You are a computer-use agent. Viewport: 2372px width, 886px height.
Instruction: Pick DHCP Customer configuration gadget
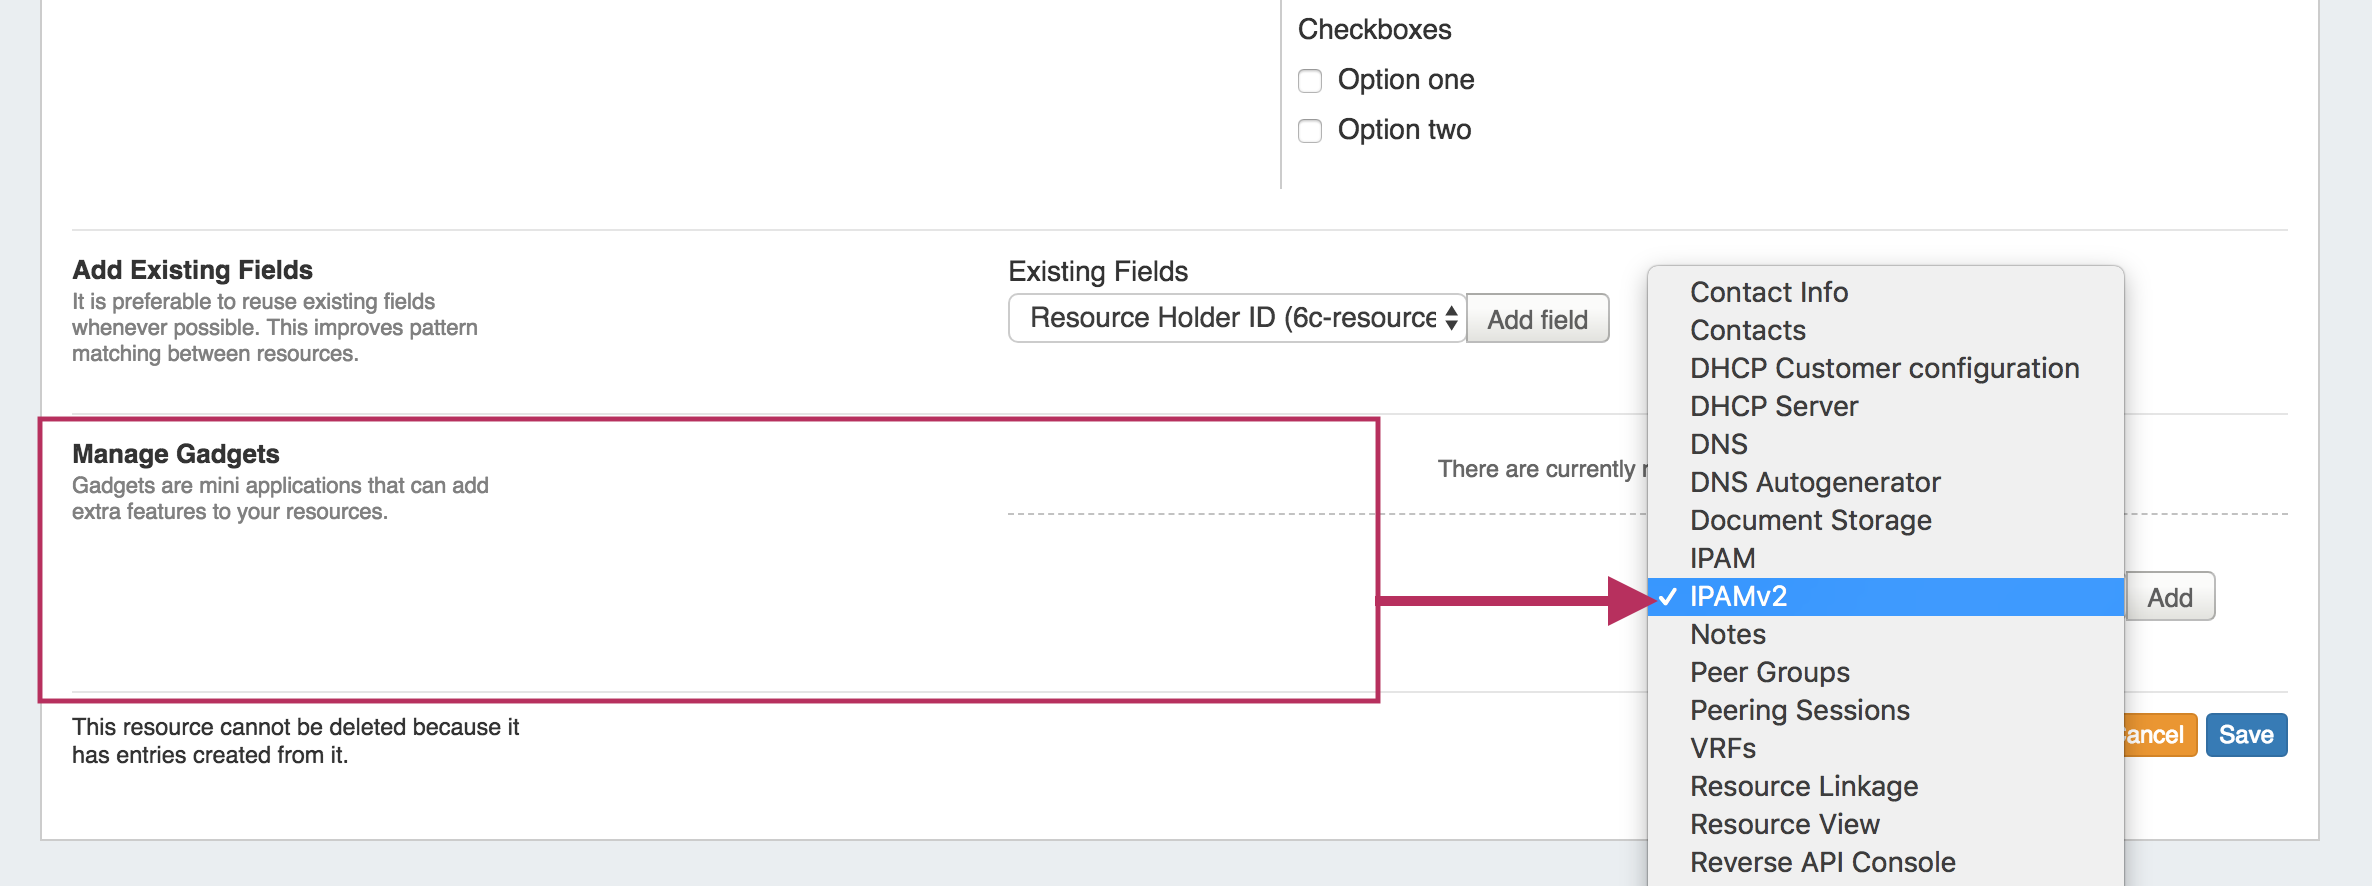tap(1884, 368)
